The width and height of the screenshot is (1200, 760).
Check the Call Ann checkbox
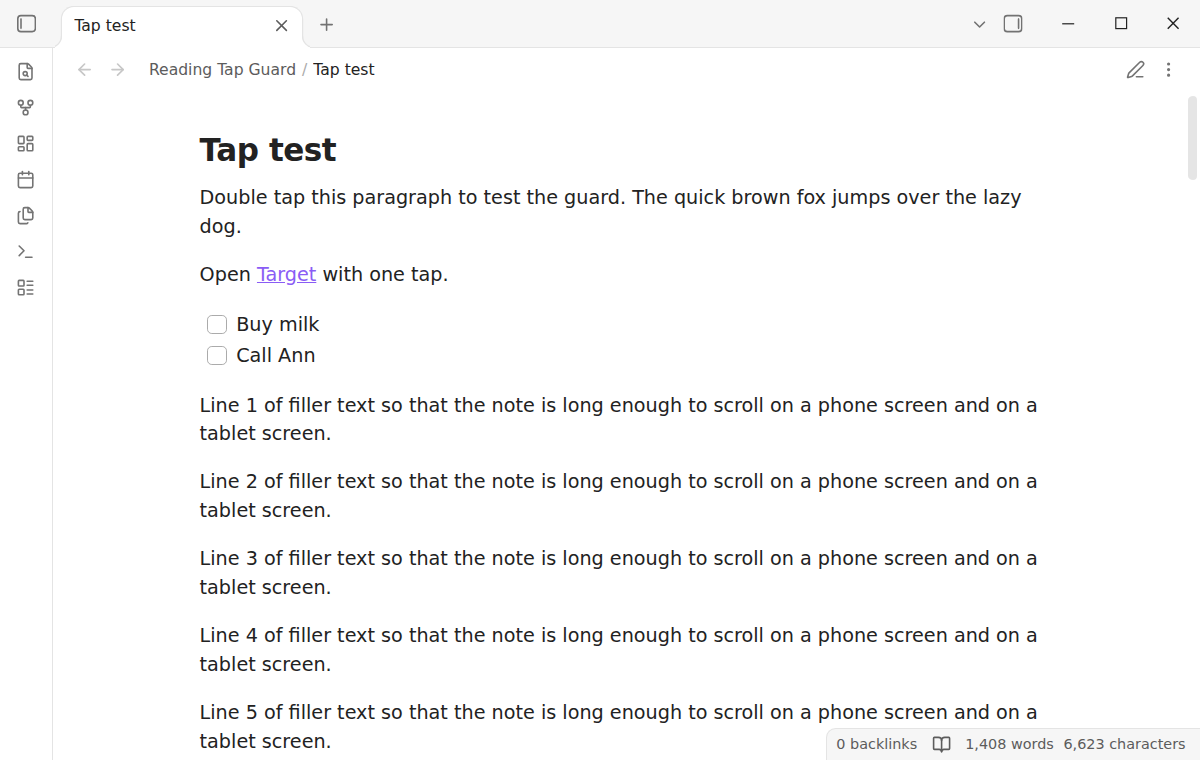point(217,355)
